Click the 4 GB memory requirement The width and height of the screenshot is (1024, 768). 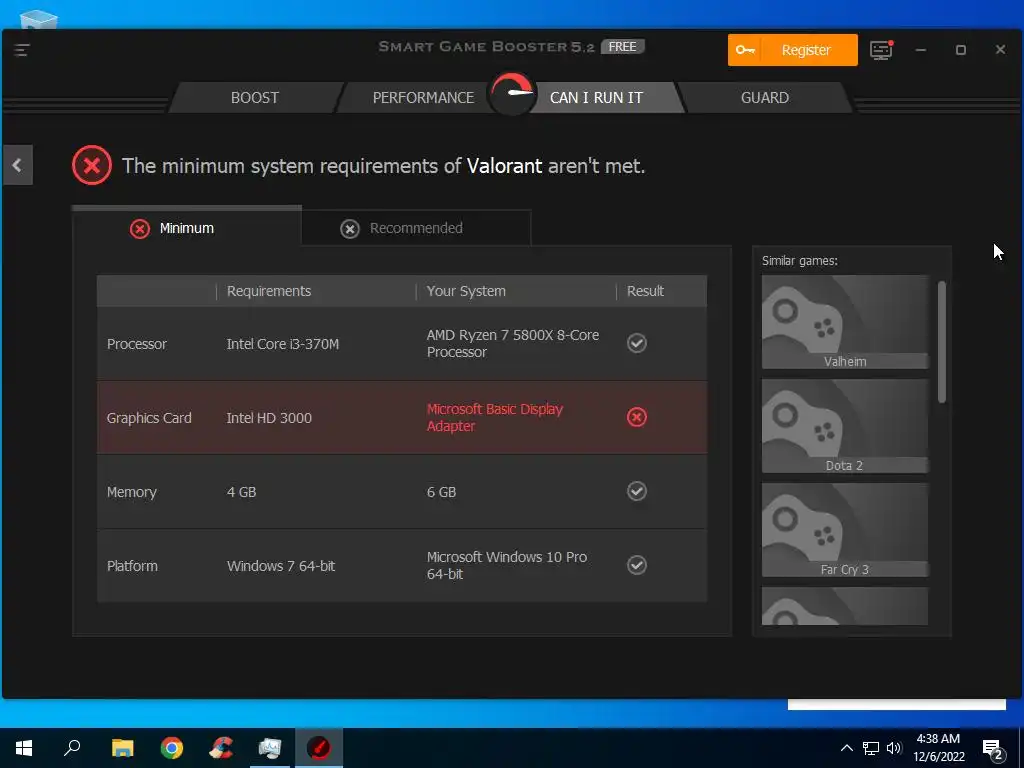(x=242, y=492)
